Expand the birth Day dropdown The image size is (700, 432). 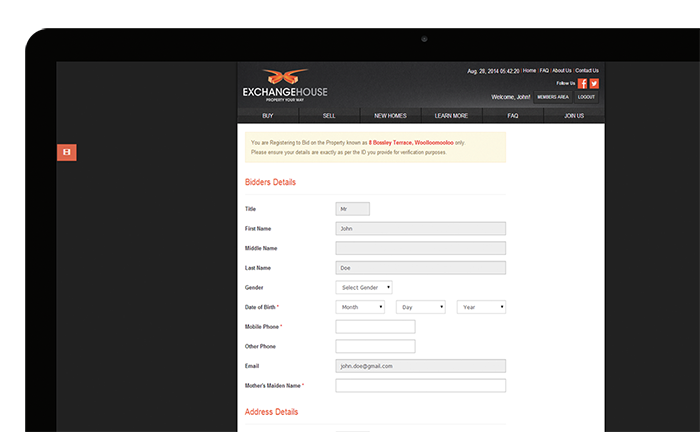(420, 307)
